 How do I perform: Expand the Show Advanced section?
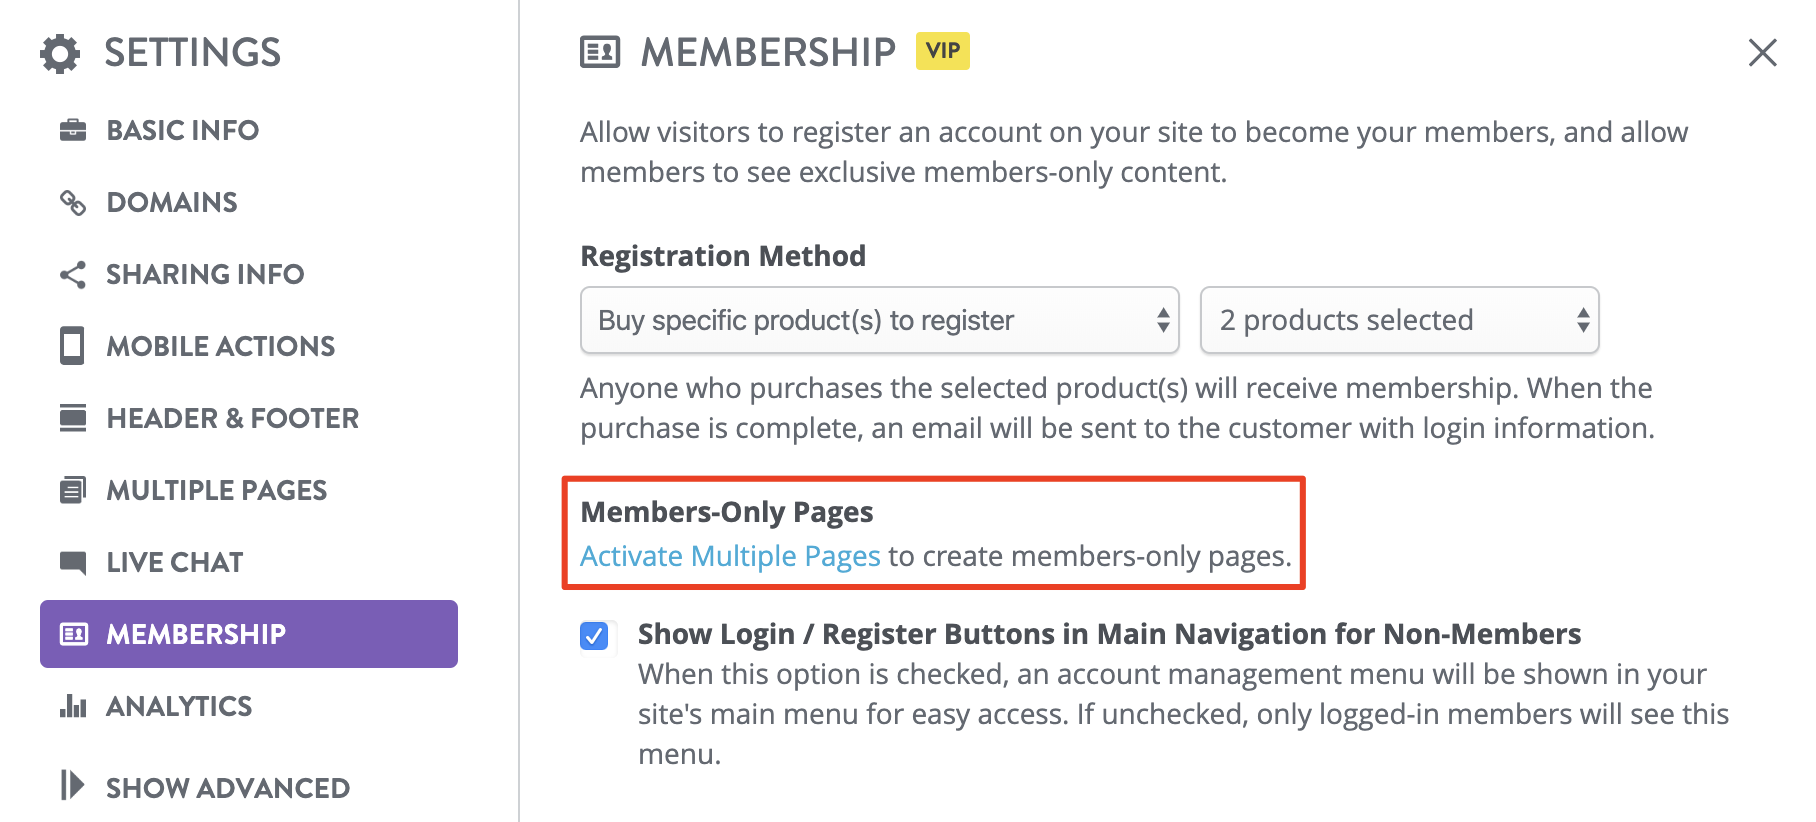[226, 787]
